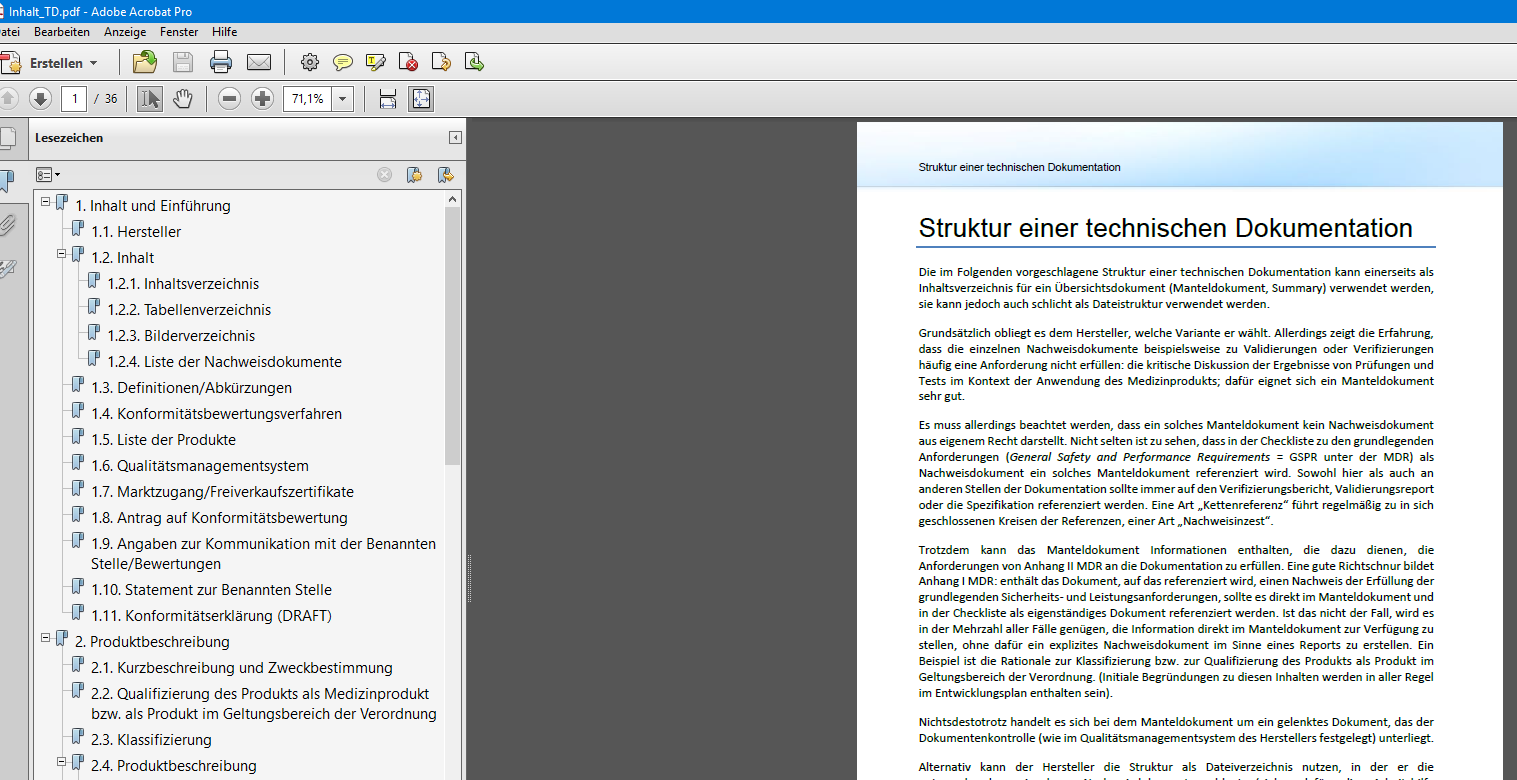Image resolution: width=1517 pixels, height=780 pixels.
Task: Click the page number input field
Action: click(73, 99)
